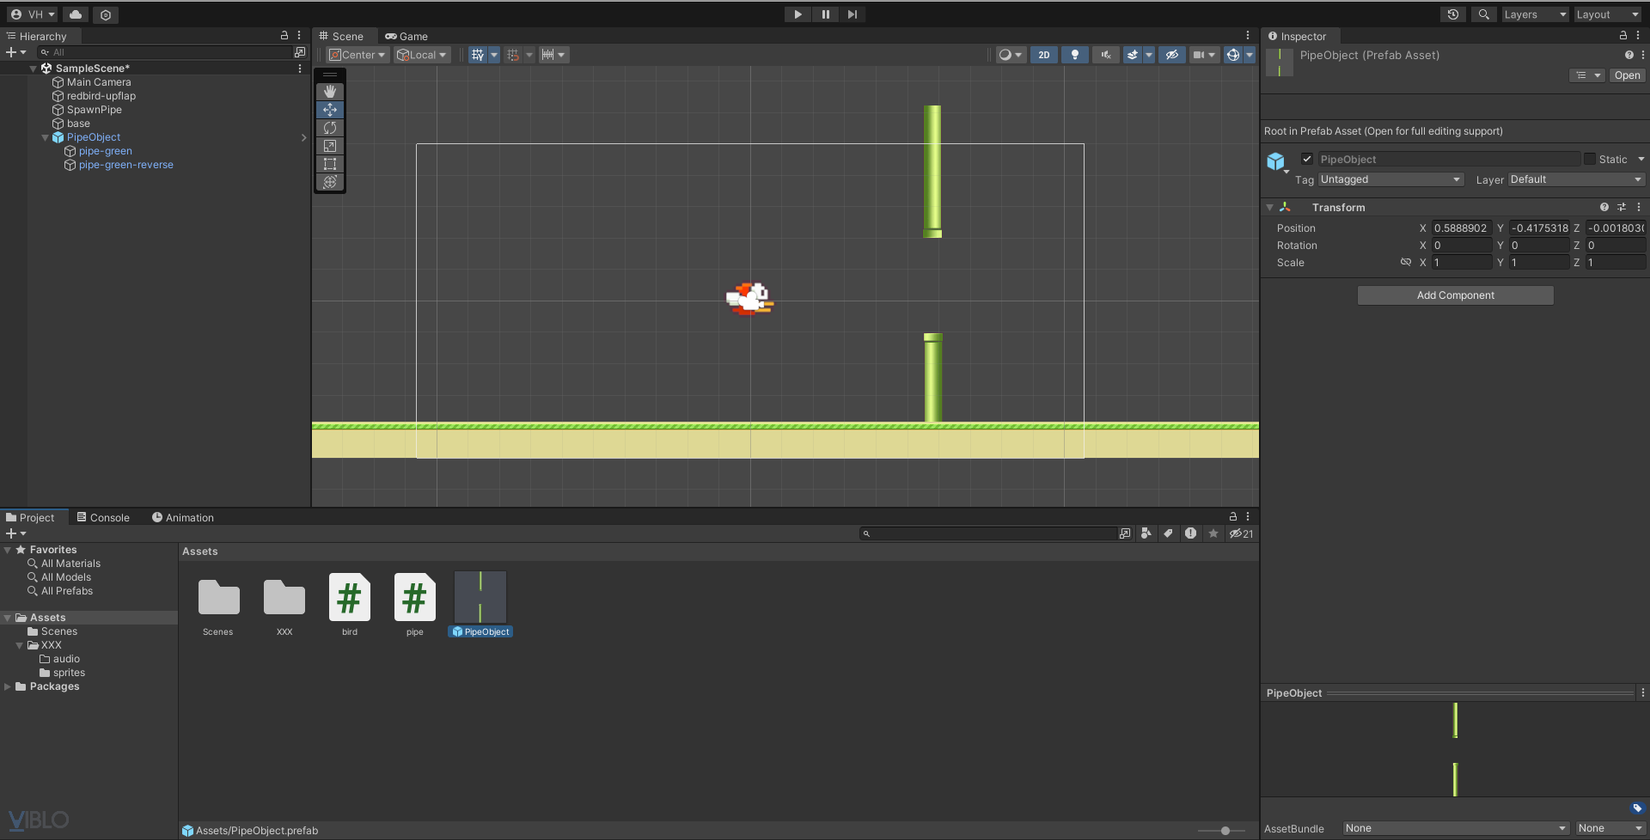This screenshot has height=840, width=1650.
Task: Collapse the PipeObject children in Hierarchy
Action: tap(45, 138)
